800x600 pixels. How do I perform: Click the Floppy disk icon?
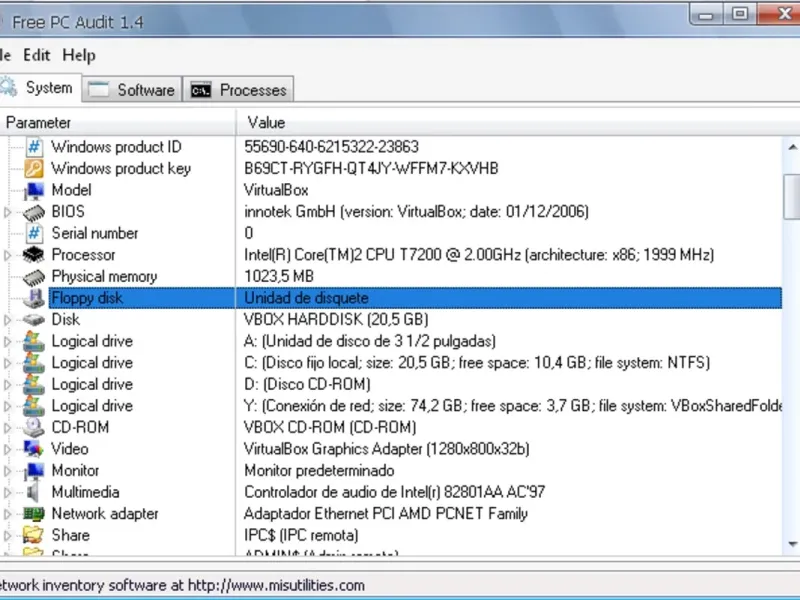(34, 298)
